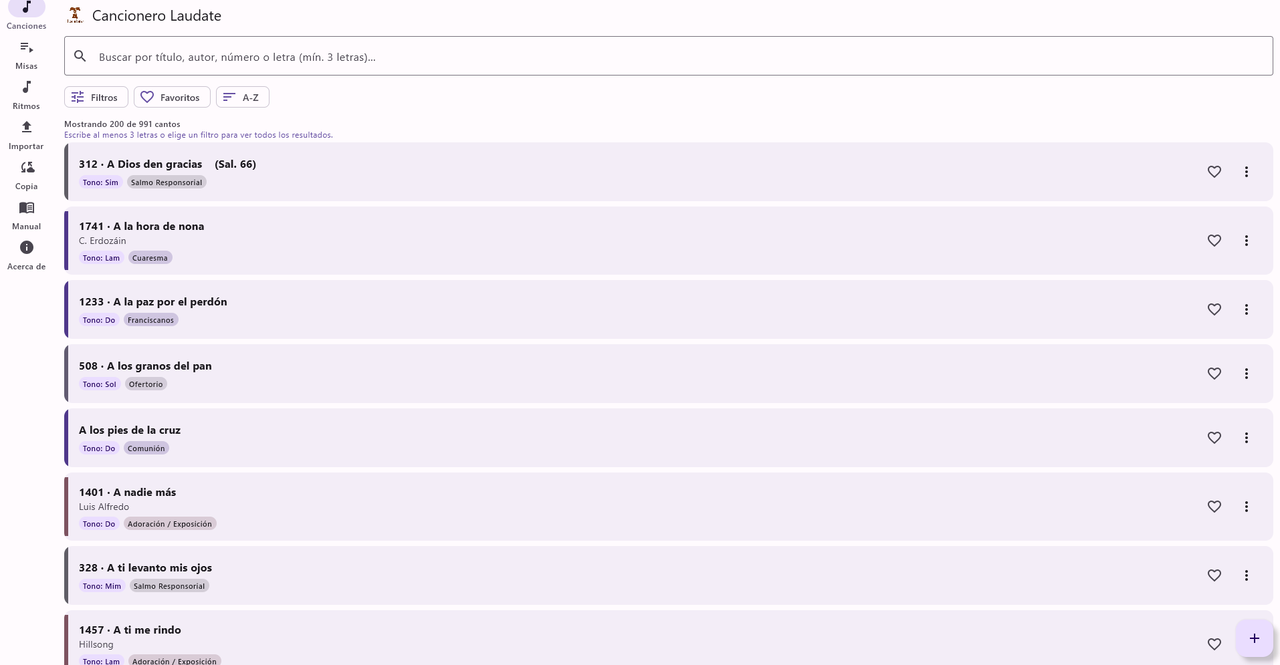Viewport: 1280px width, 665px height.
Task: Open song 1741 · A la hora de nona
Action: (668, 241)
